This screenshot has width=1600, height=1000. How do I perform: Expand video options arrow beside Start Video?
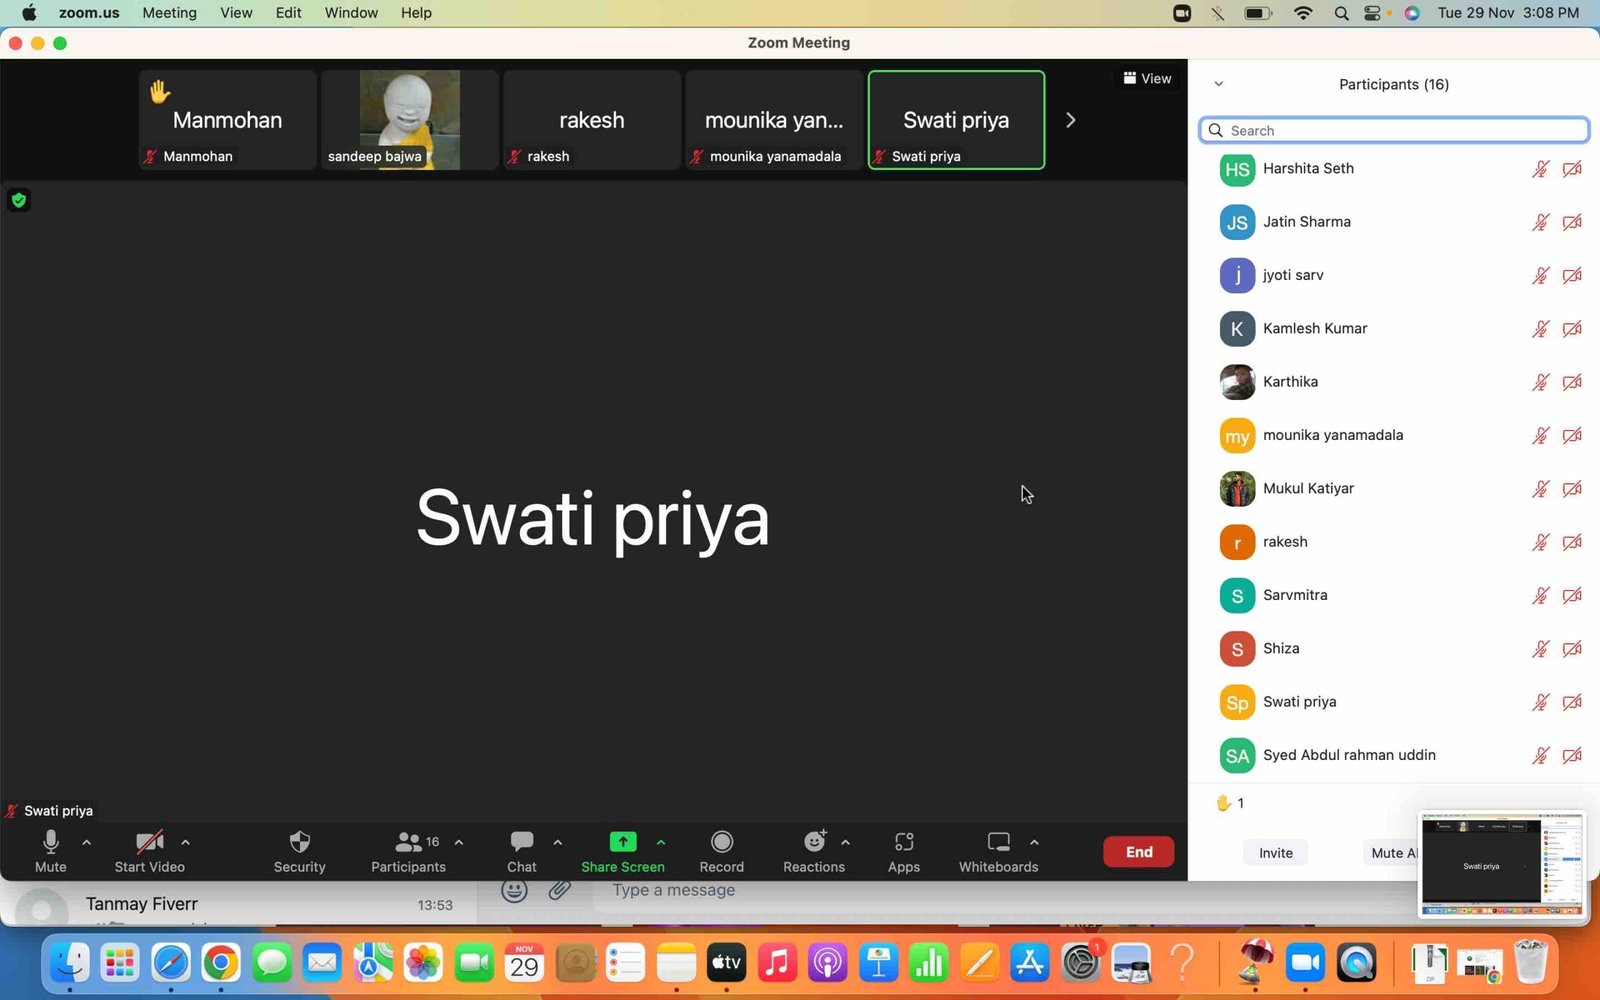tap(186, 842)
